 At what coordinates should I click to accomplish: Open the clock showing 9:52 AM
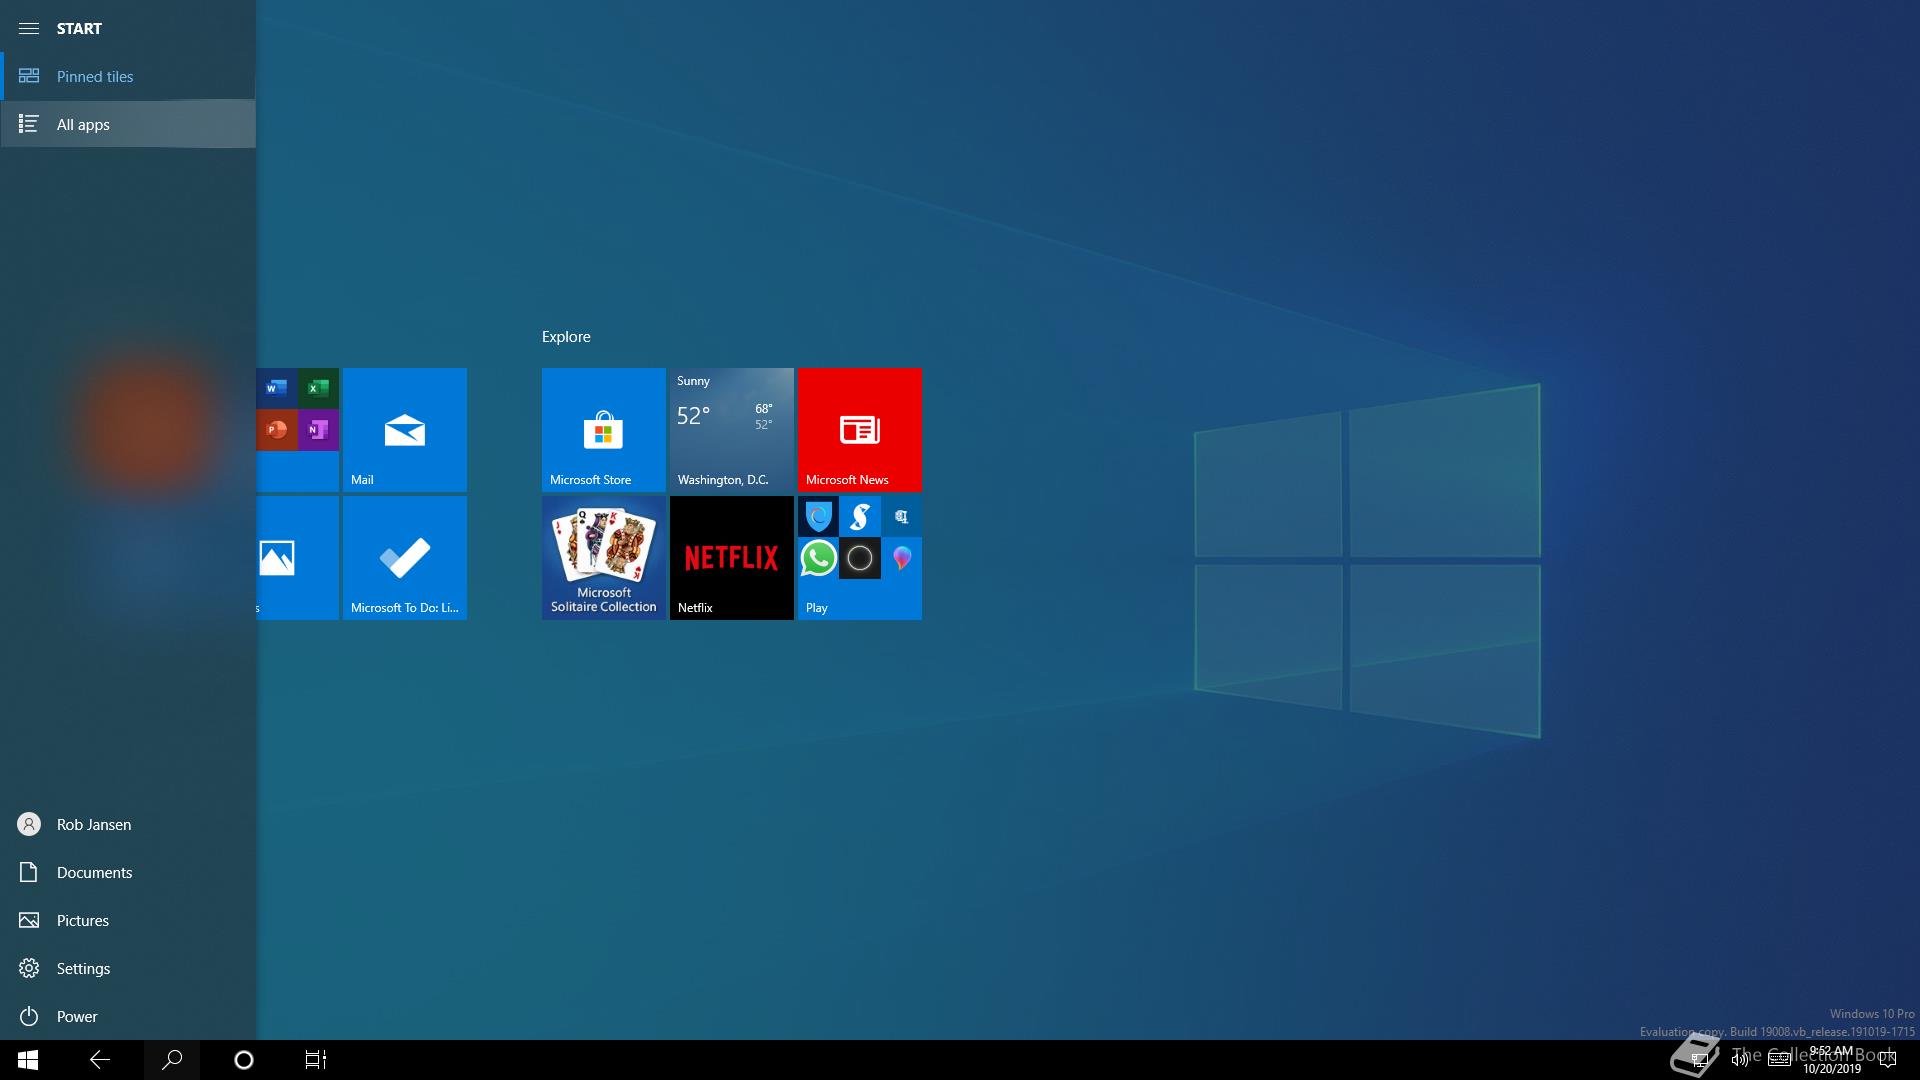(x=1832, y=1060)
